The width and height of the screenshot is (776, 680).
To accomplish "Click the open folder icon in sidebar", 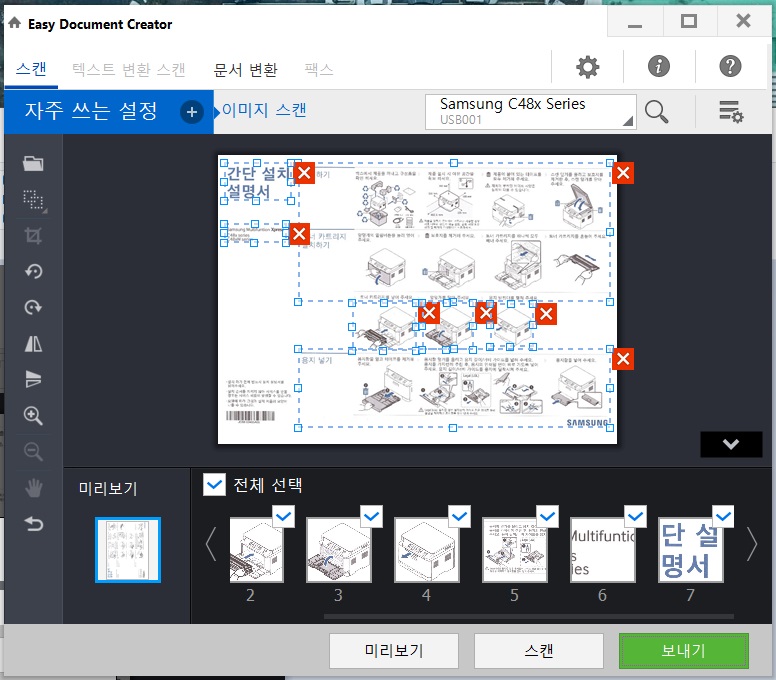I will (x=33, y=163).
